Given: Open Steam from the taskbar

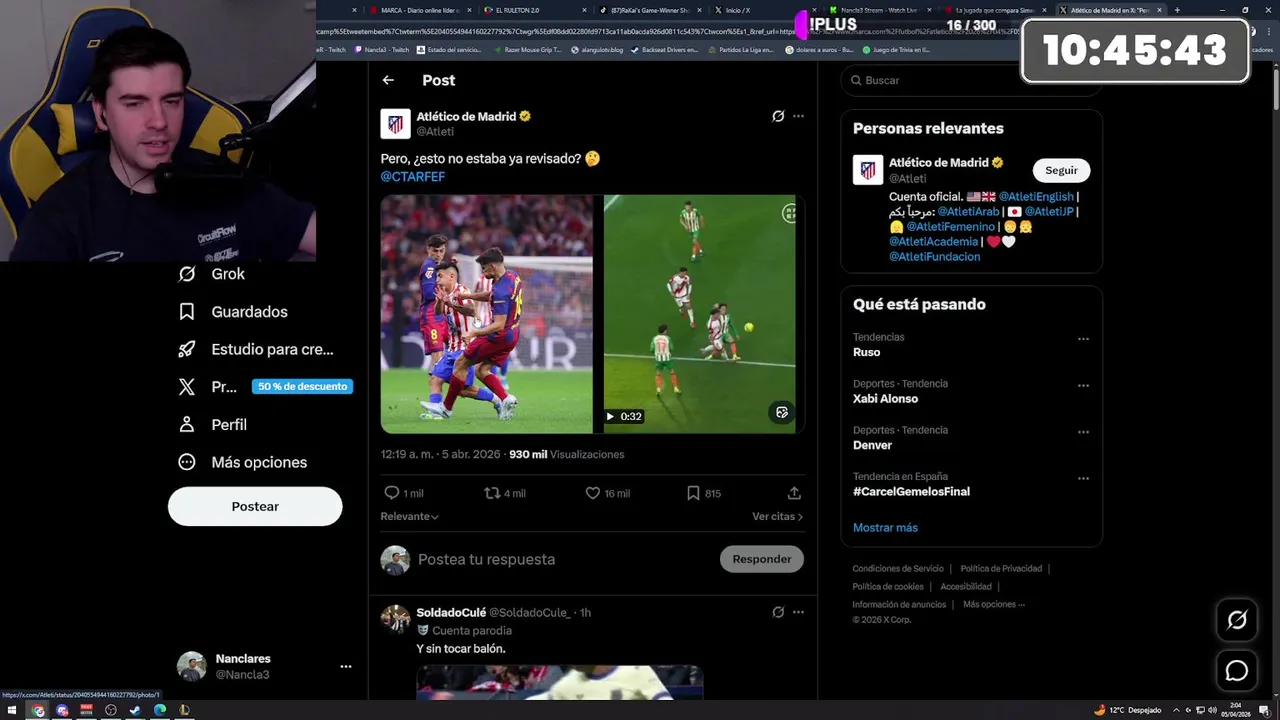Looking at the screenshot, I should (x=135, y=710).
